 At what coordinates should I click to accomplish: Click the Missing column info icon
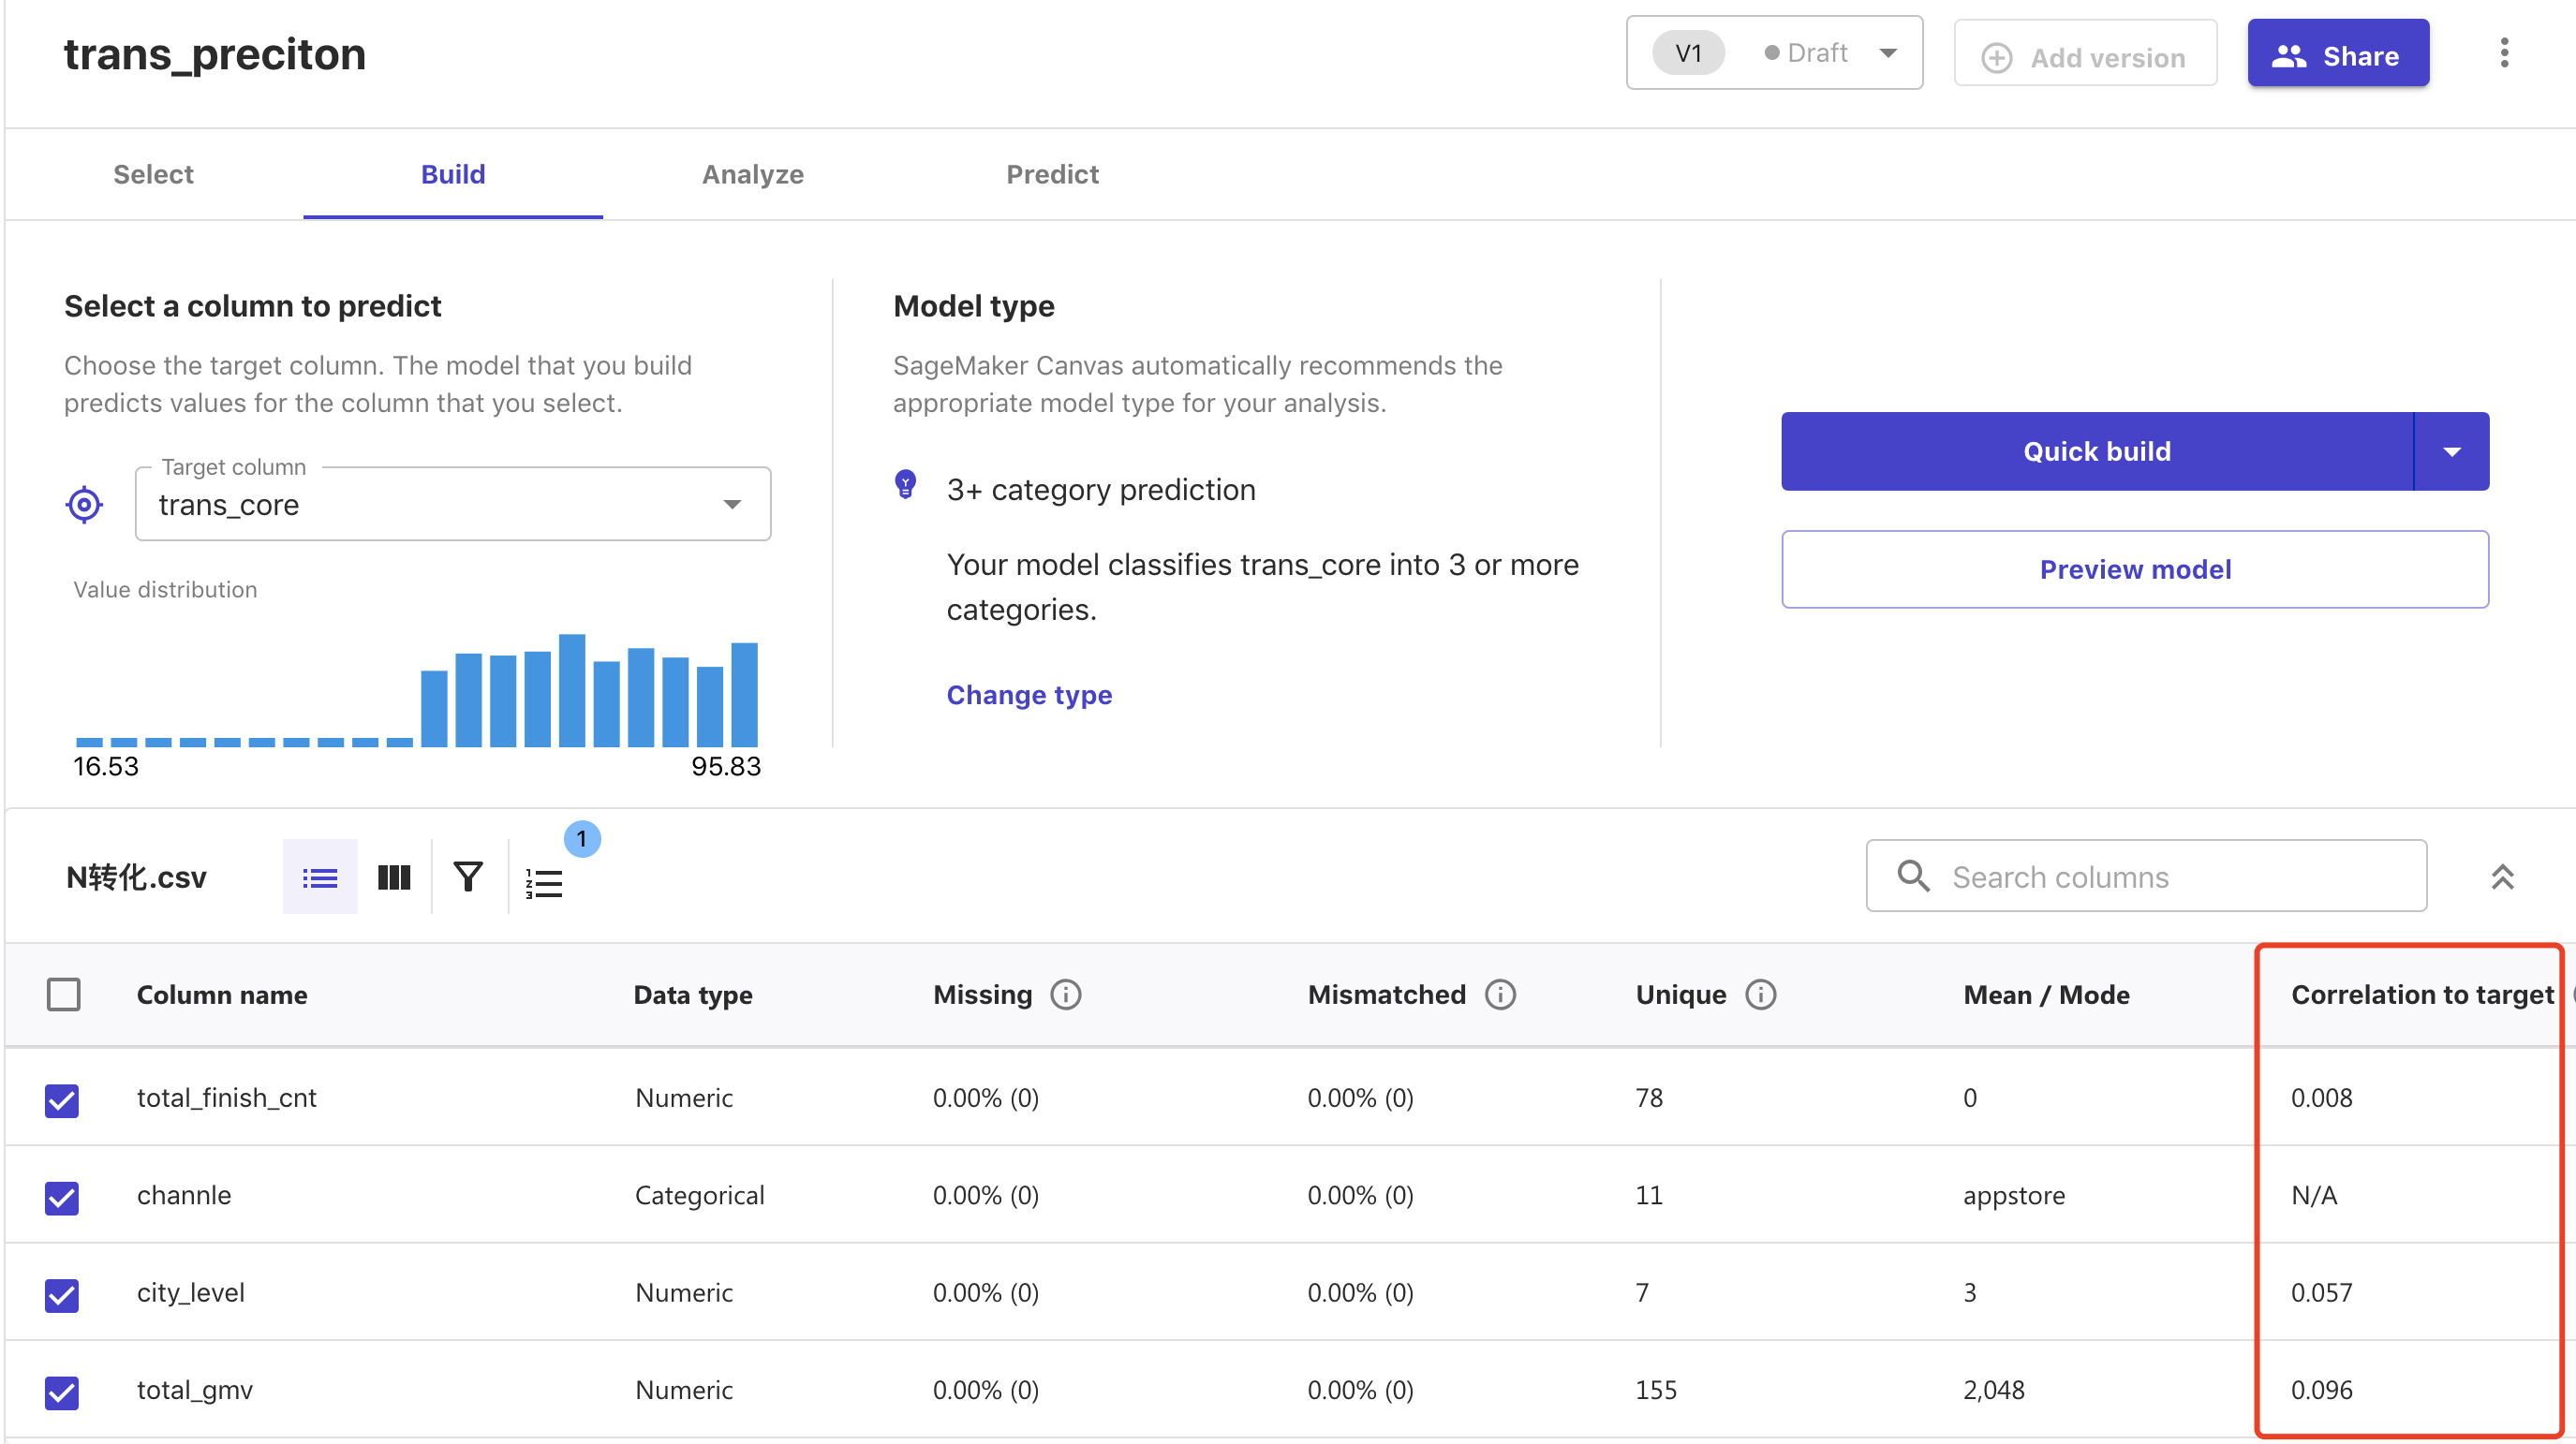click(1066, 994)
